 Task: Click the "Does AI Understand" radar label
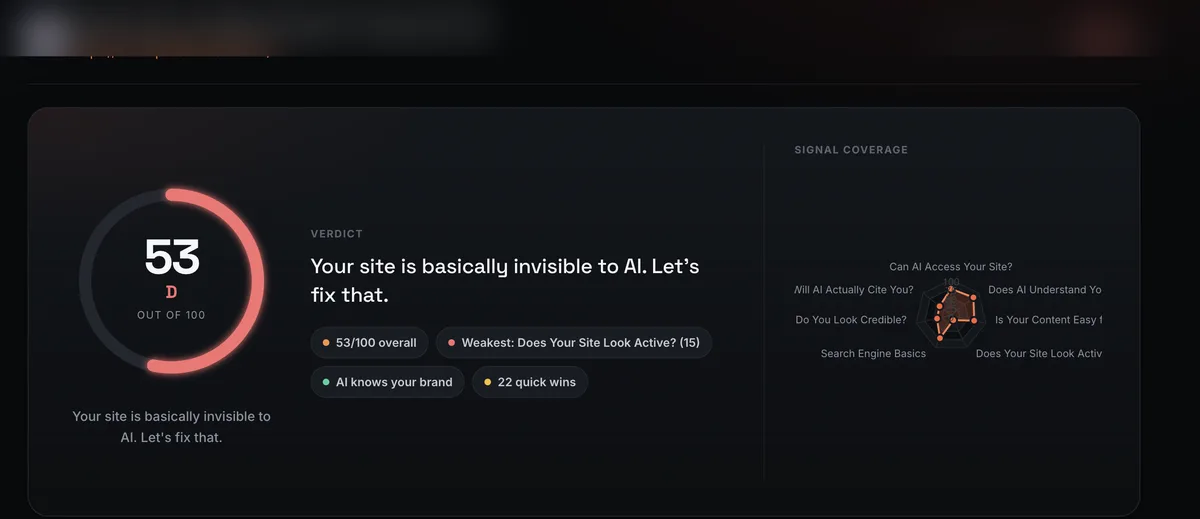coord(1045,290)
